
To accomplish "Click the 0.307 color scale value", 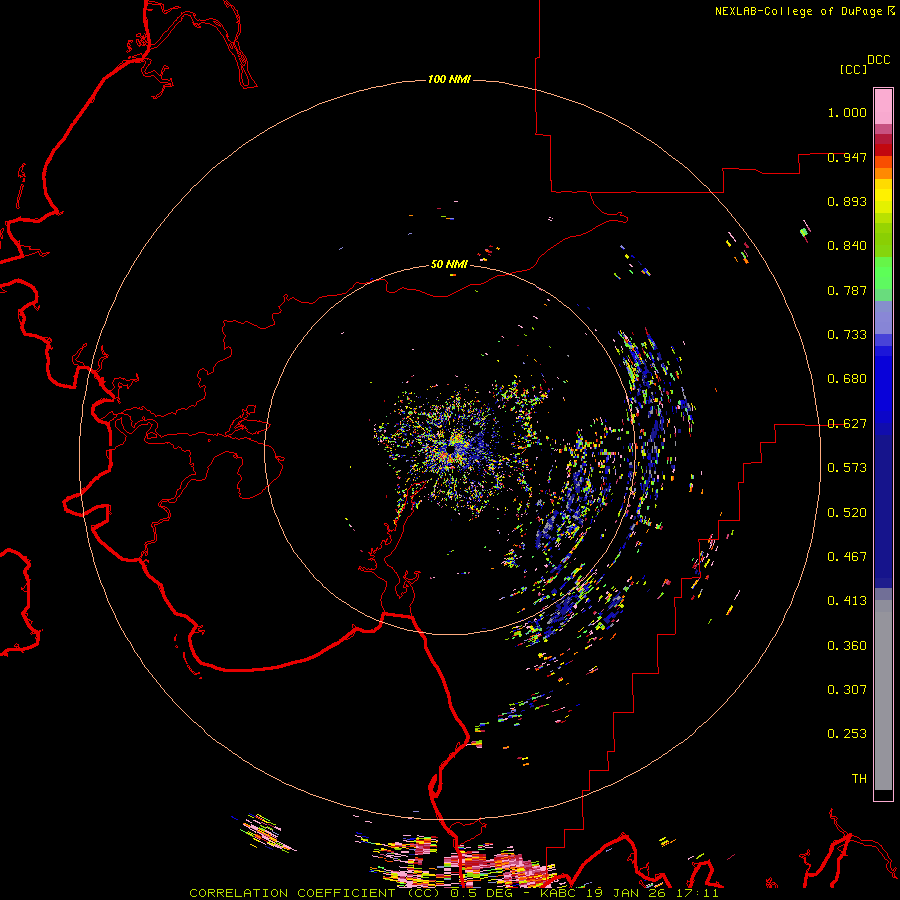I will 847,690.
